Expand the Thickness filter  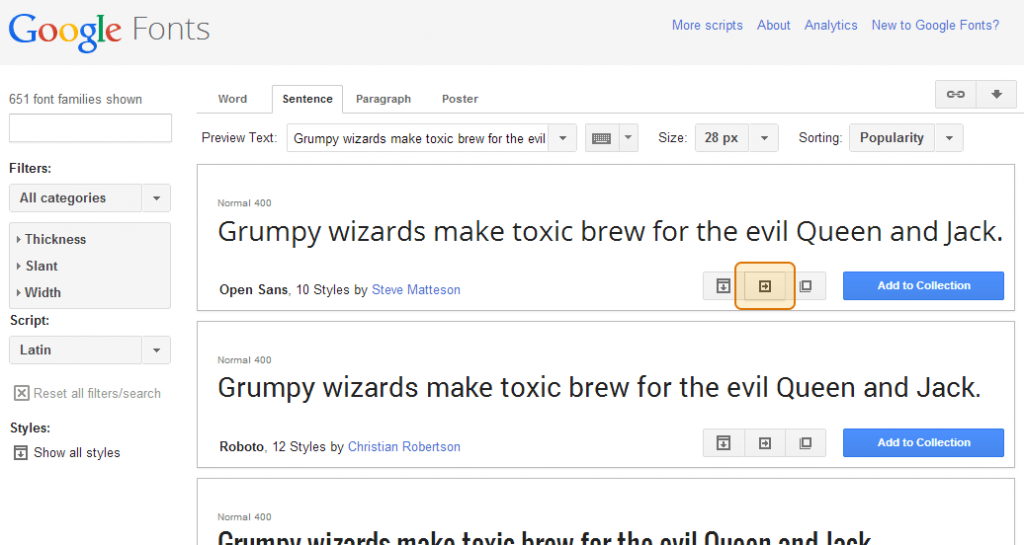pyautogui.click(x=52, y=239)
